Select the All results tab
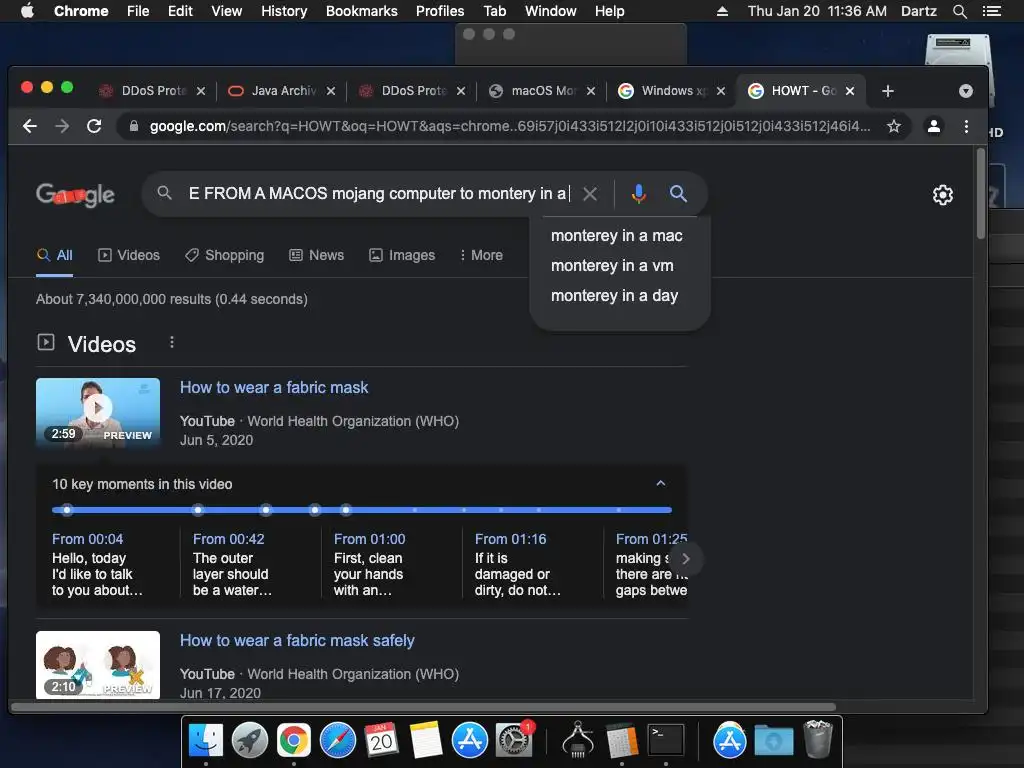 tap(54, 255)
